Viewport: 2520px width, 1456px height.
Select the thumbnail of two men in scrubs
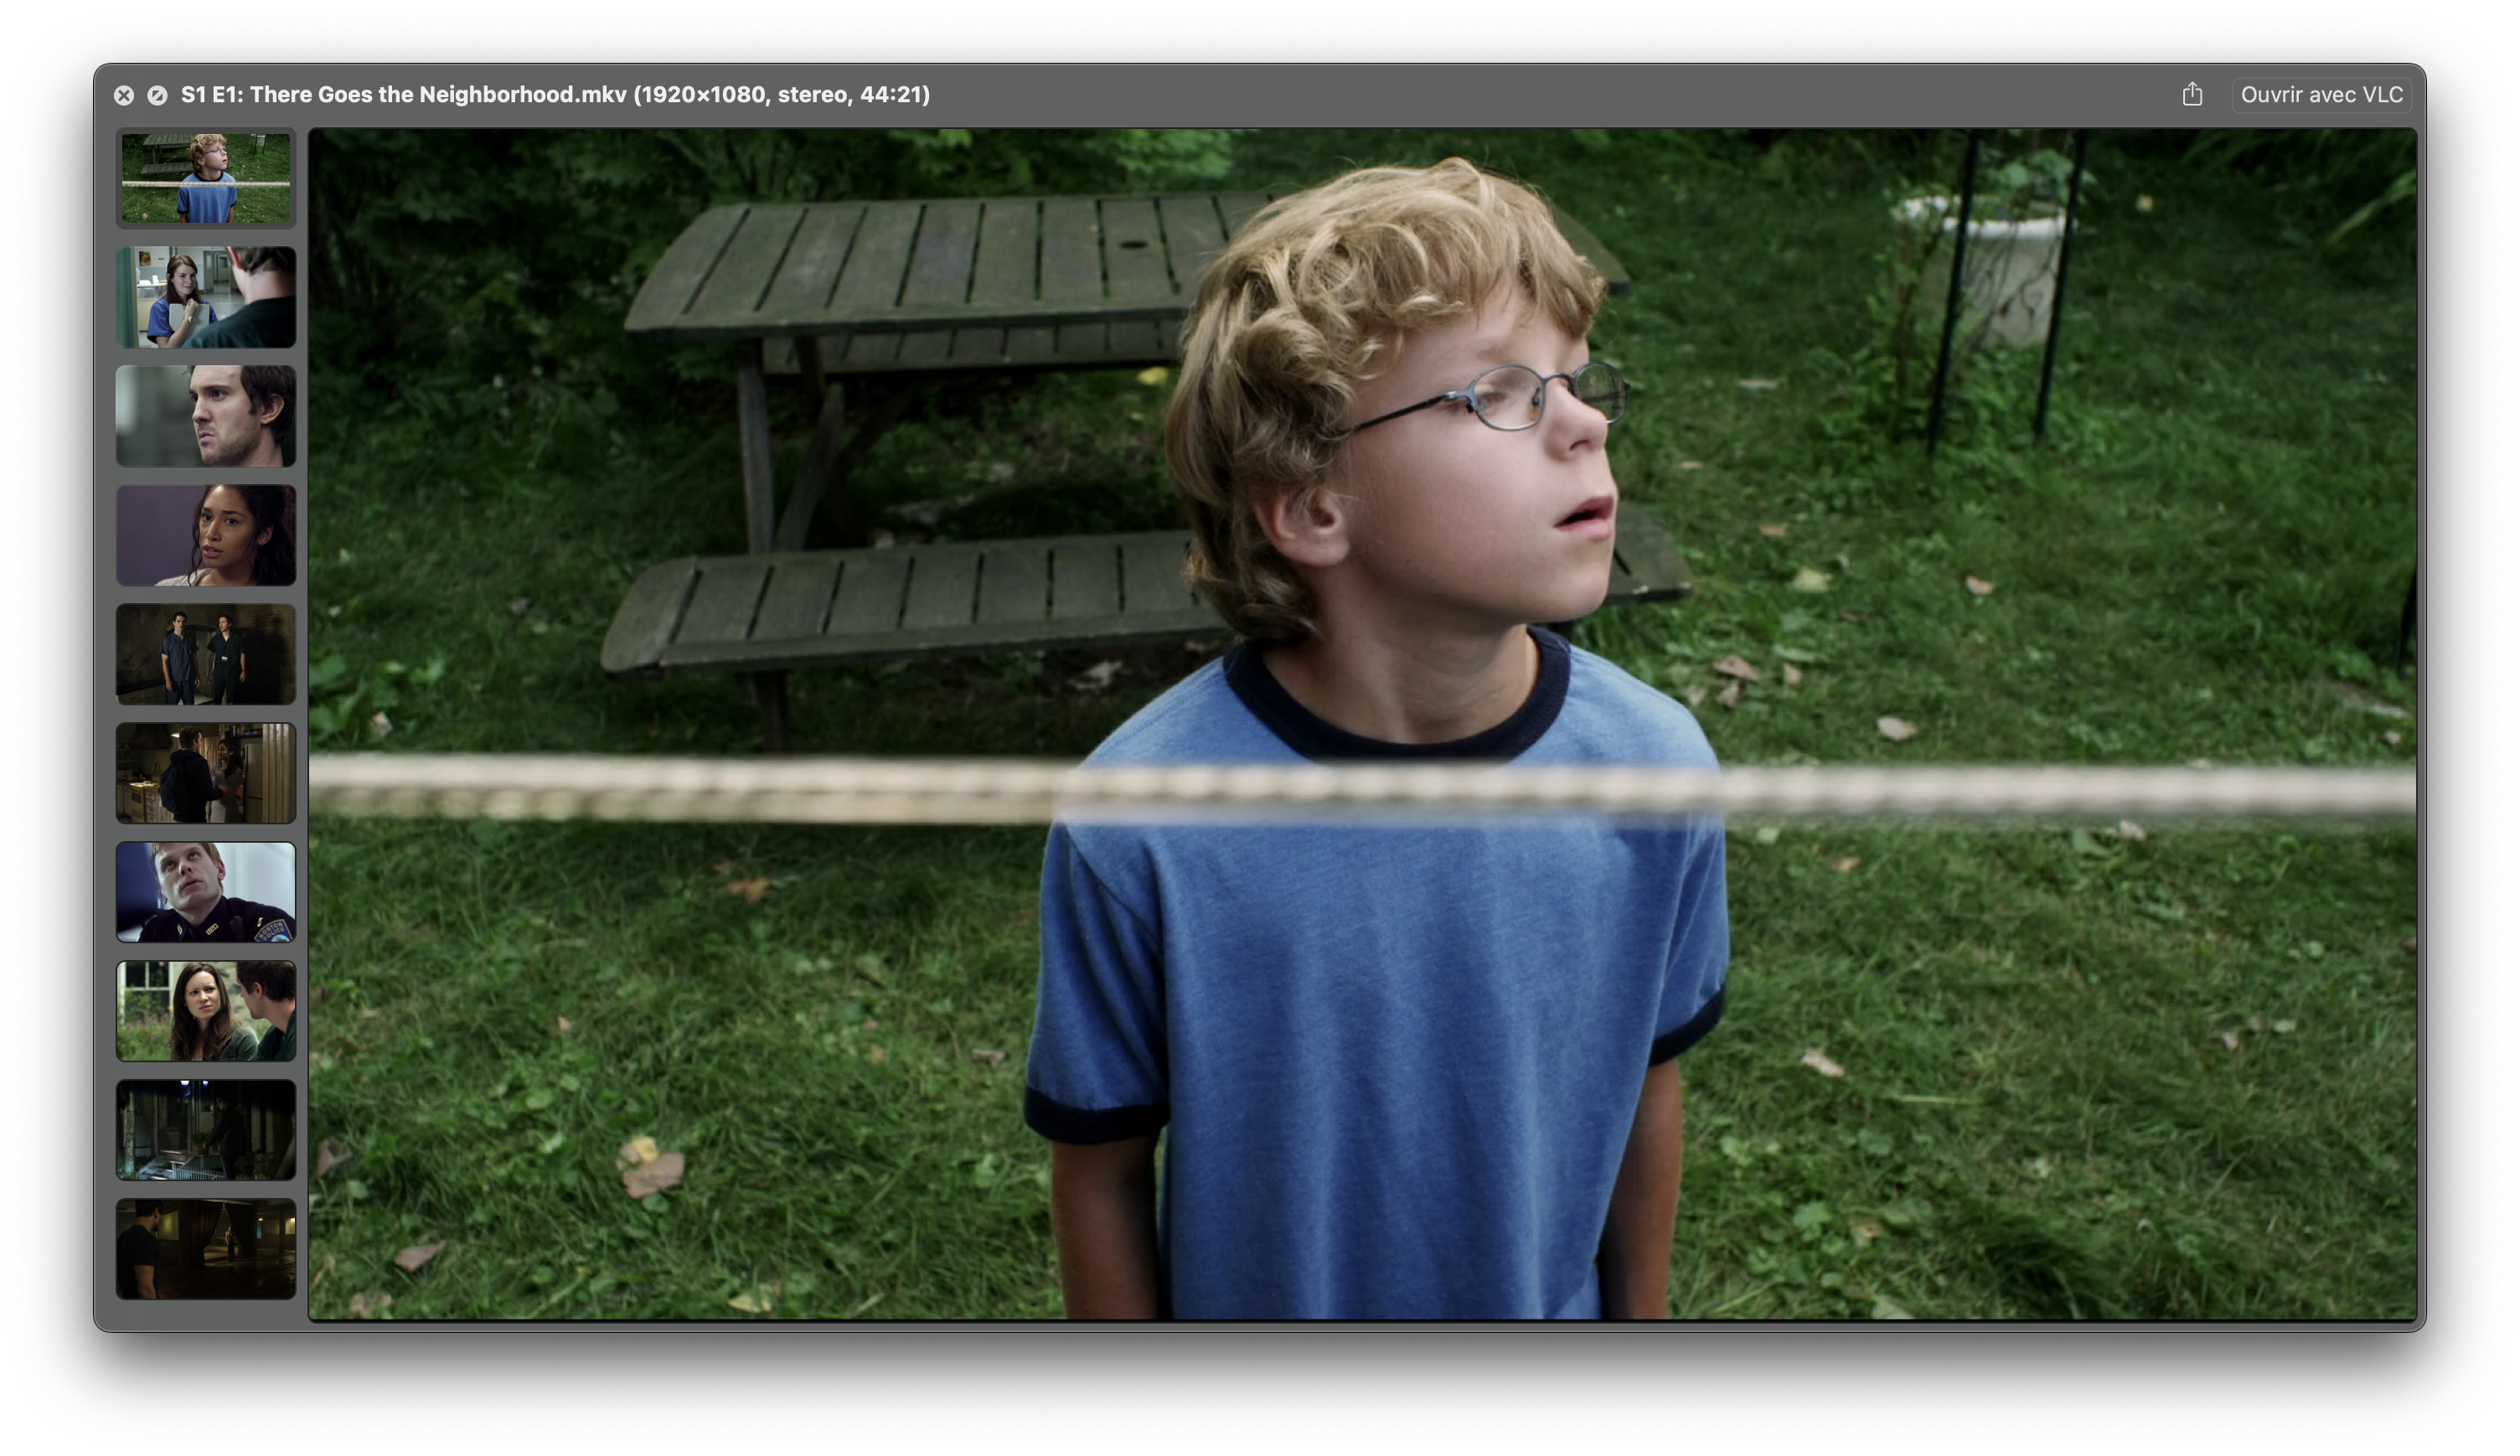point(206,654)
